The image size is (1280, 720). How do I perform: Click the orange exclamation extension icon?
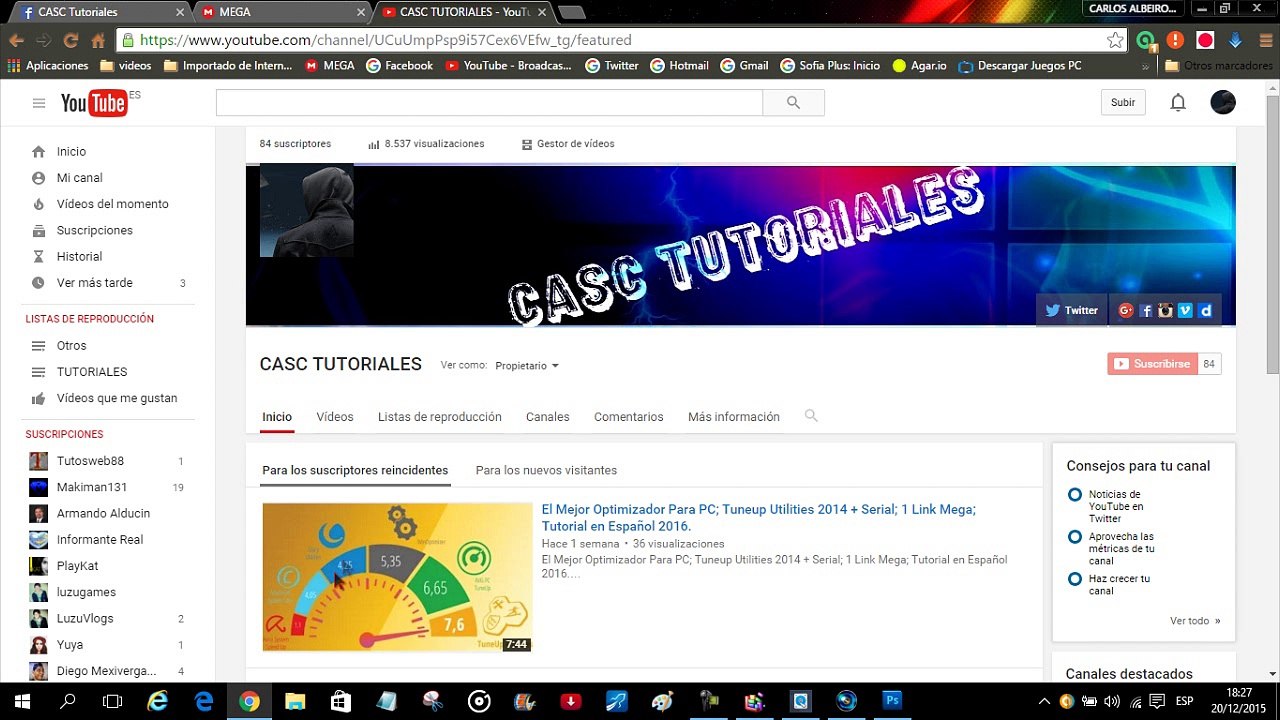[x=1176, y=41]
